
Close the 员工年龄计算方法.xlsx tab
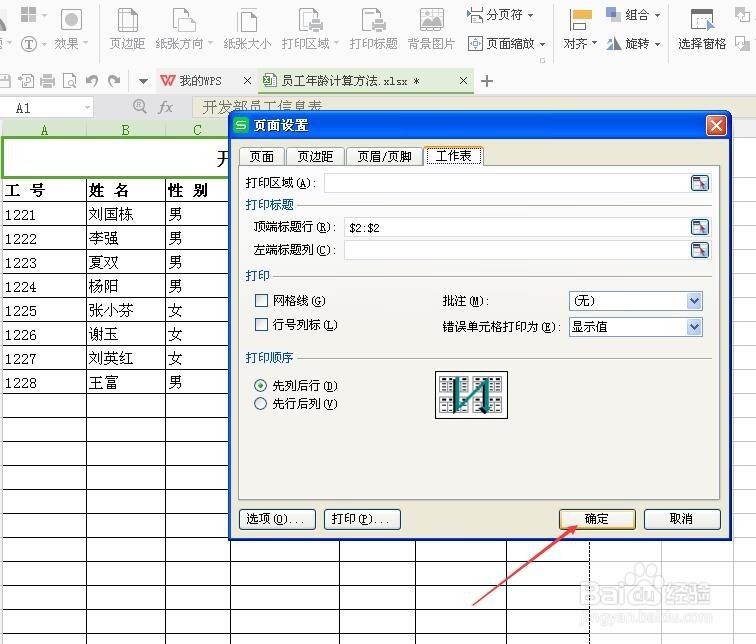[x=463, y=80]
